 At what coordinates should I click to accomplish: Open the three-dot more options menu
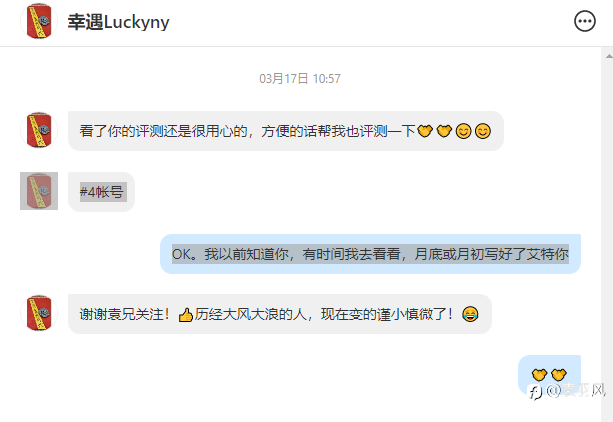(x=584, y=21)
